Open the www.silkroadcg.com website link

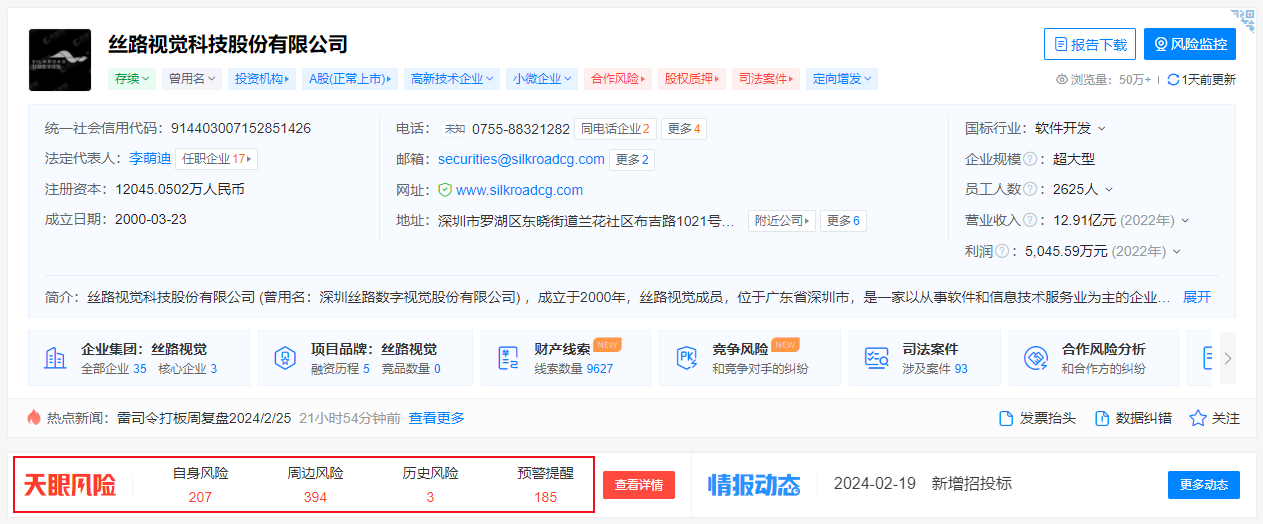[x=519, y=190]
